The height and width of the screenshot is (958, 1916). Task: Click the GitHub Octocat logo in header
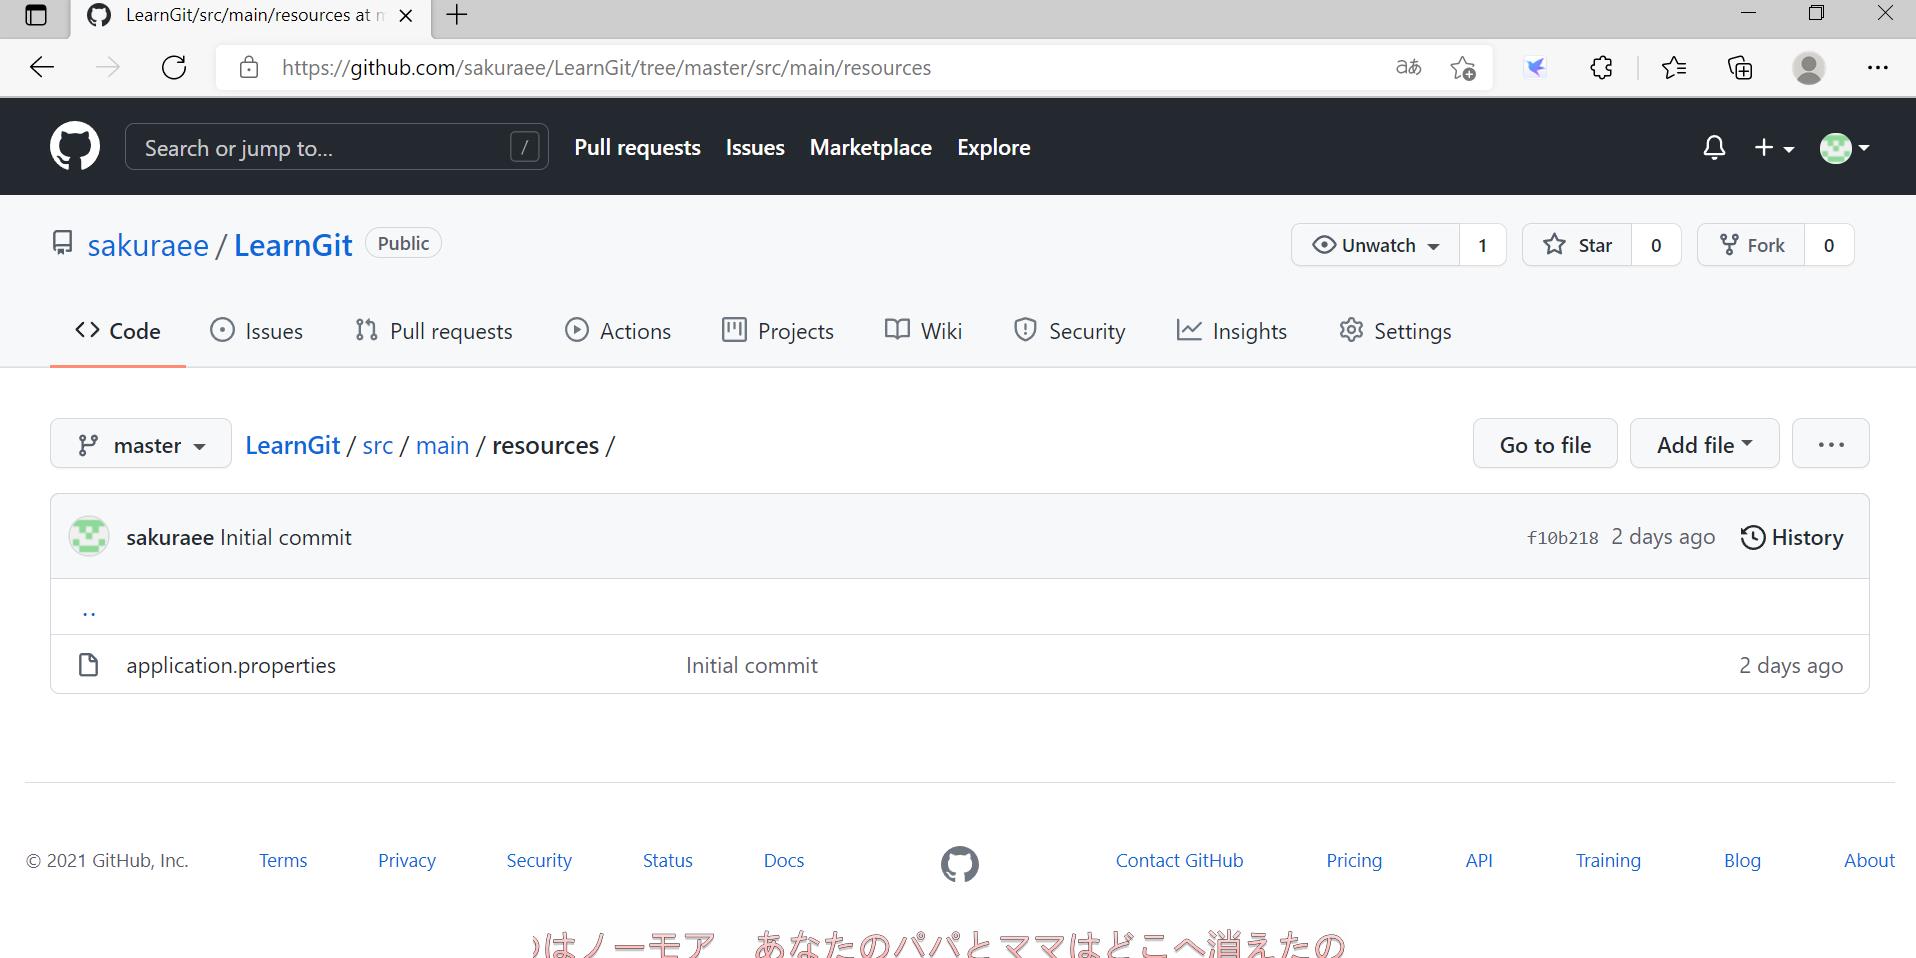point(75,147)
